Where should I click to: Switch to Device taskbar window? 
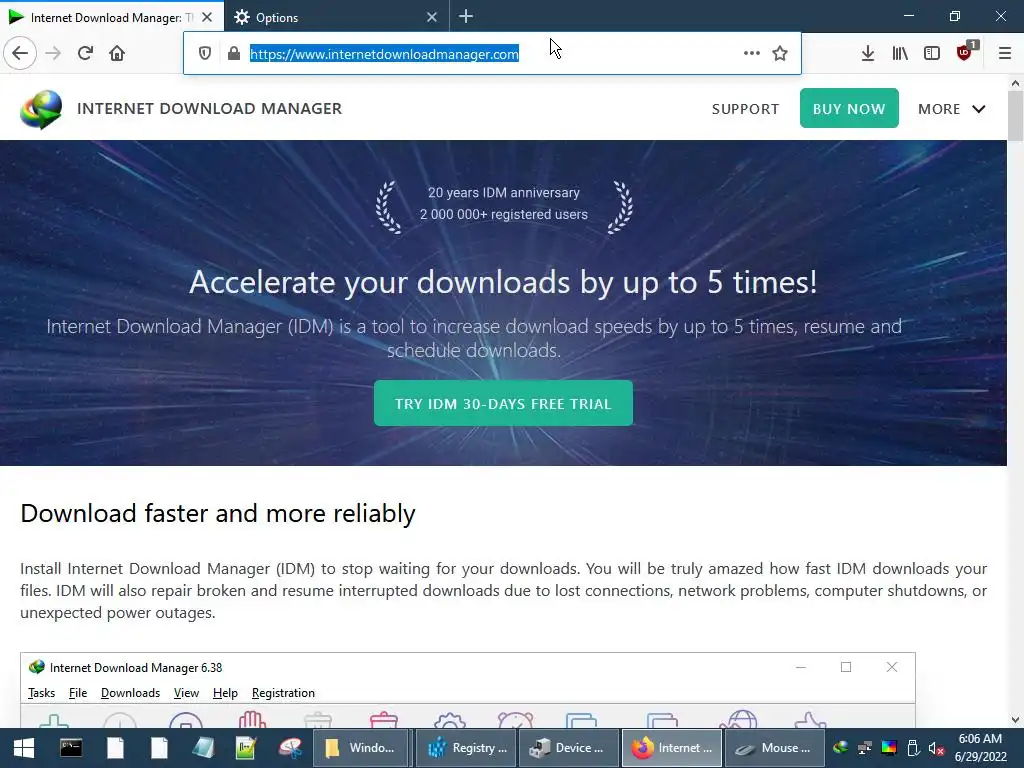(569, 748)
